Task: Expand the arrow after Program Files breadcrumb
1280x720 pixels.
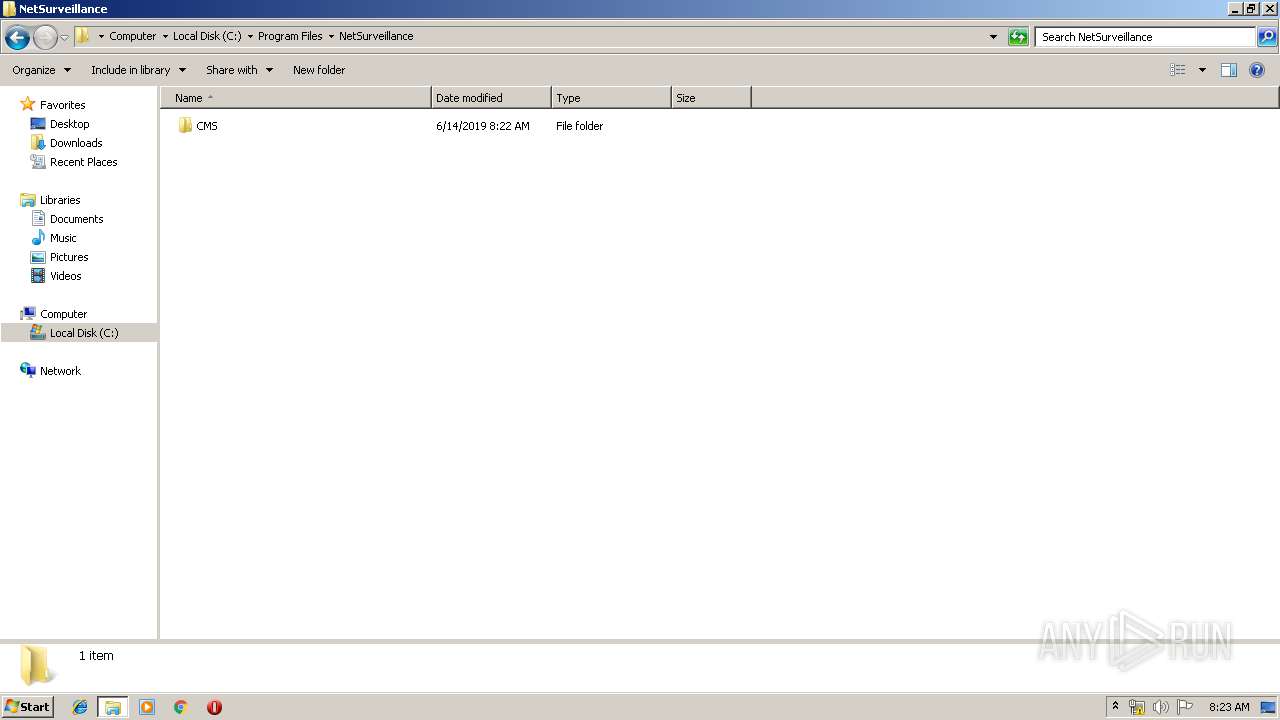Action: click(x=331, y=36)
